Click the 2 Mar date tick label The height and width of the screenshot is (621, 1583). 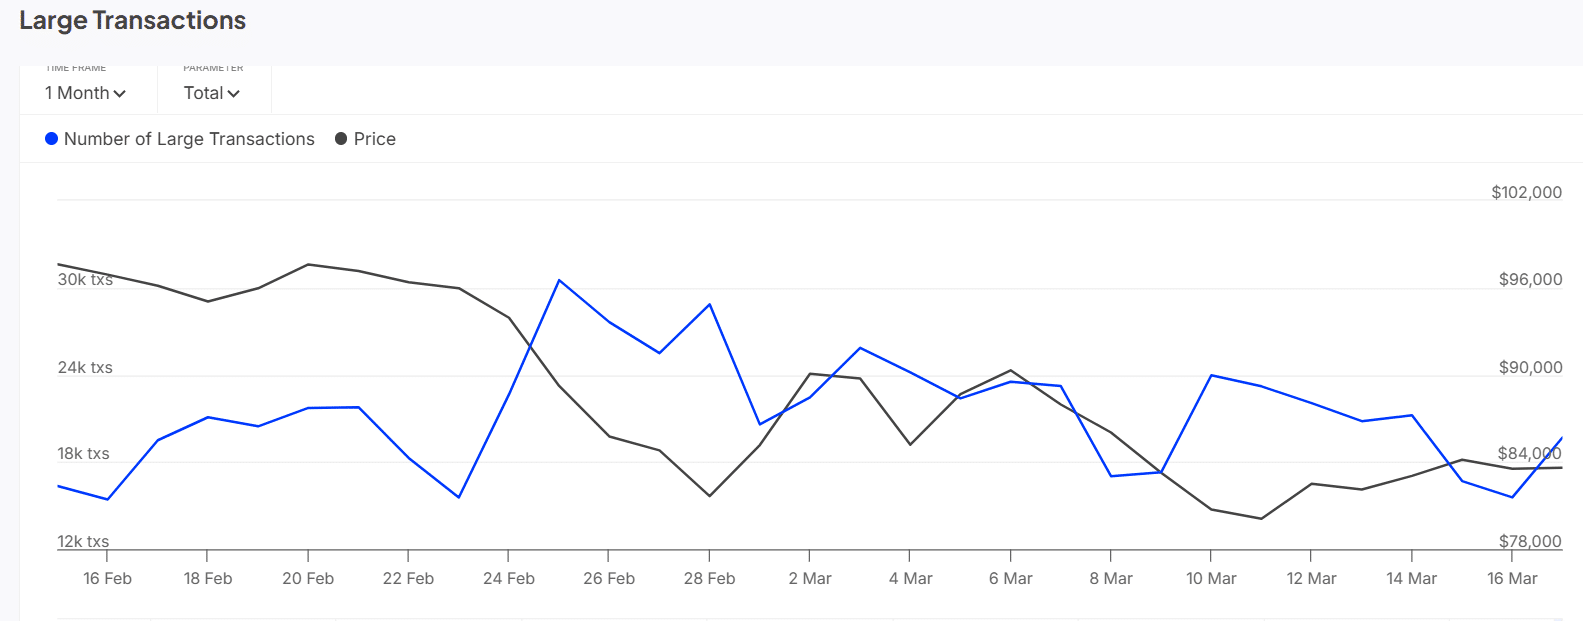[810, 579]
